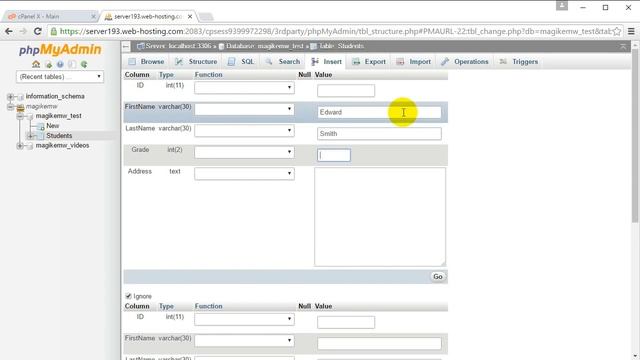Open the Function dropdown for the second FirstName row
640x360 pixels.
pos(244,340)
